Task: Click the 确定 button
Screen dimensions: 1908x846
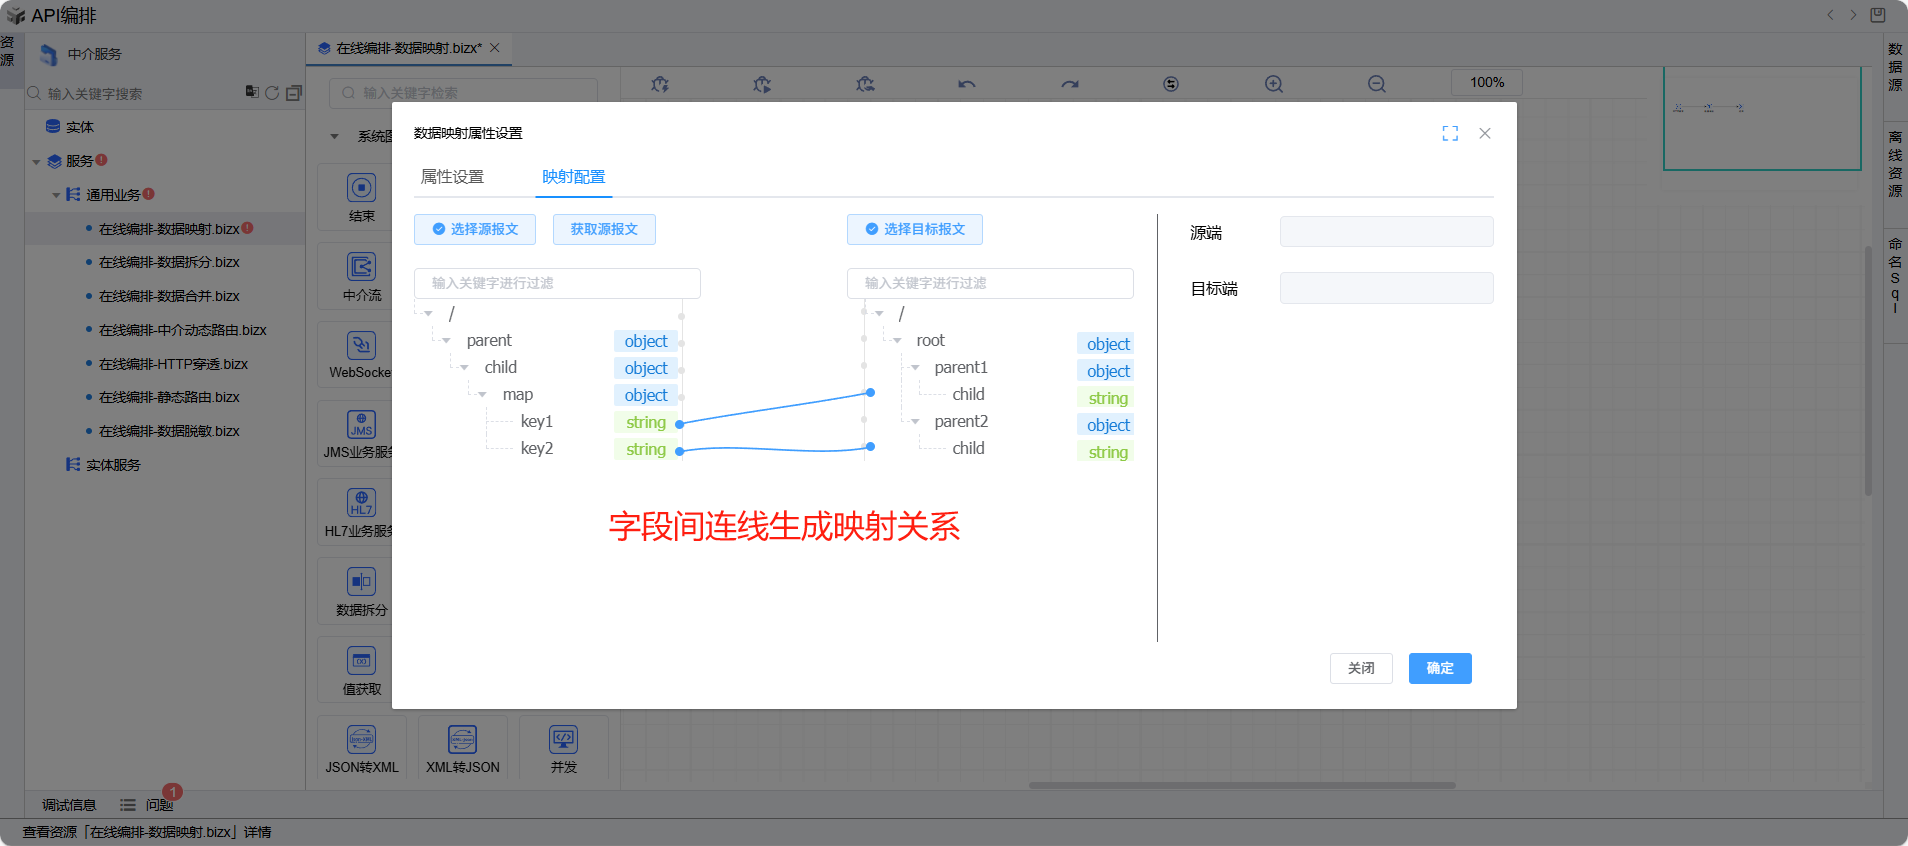Action: point(1439,668)
